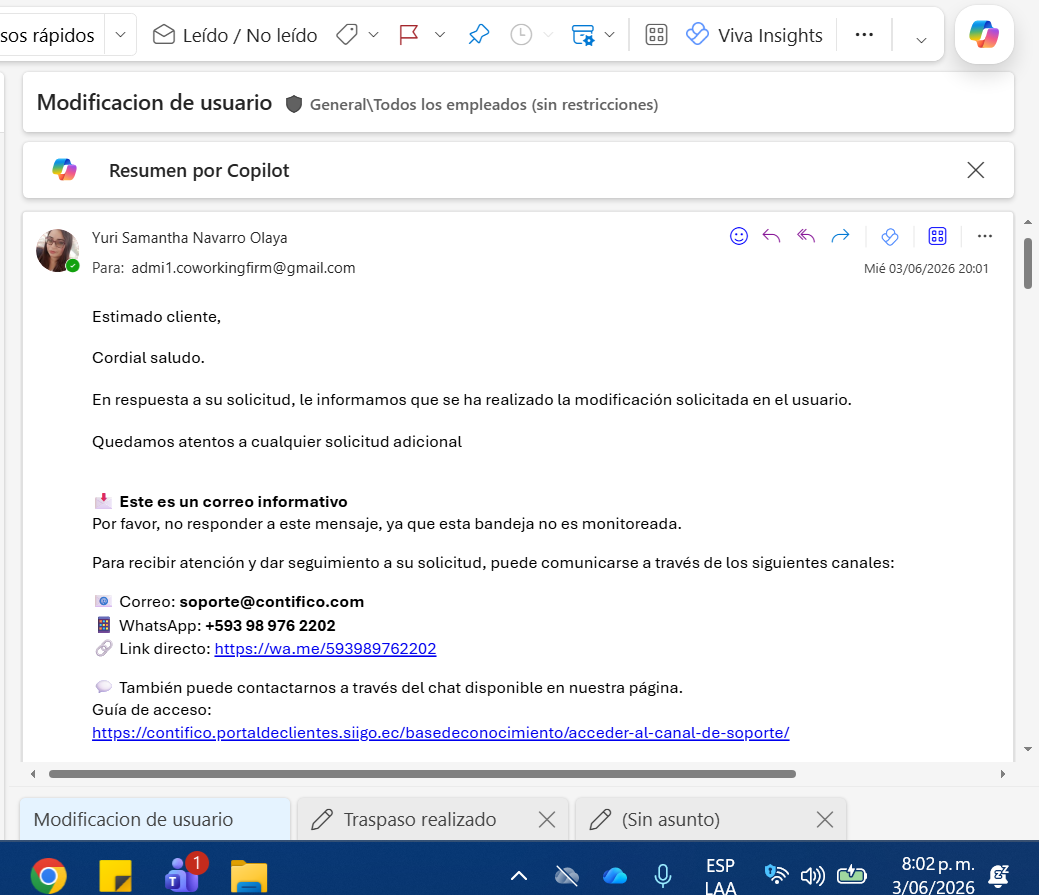
Task: Open the Pasos rápidos dropdown arrow
Action: click(120, 34)
